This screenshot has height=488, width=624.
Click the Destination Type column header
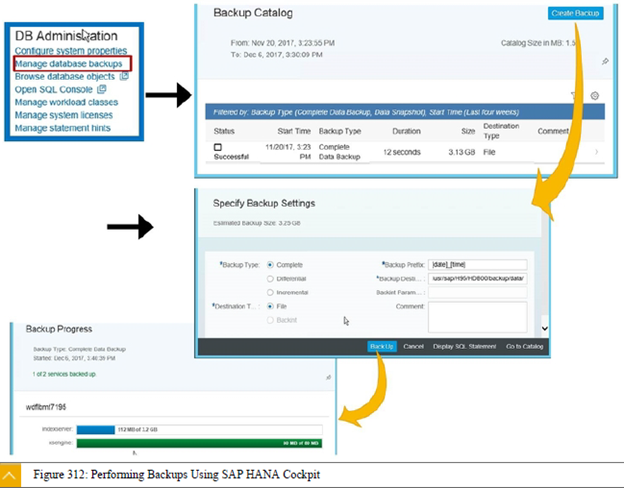[501, 131]
